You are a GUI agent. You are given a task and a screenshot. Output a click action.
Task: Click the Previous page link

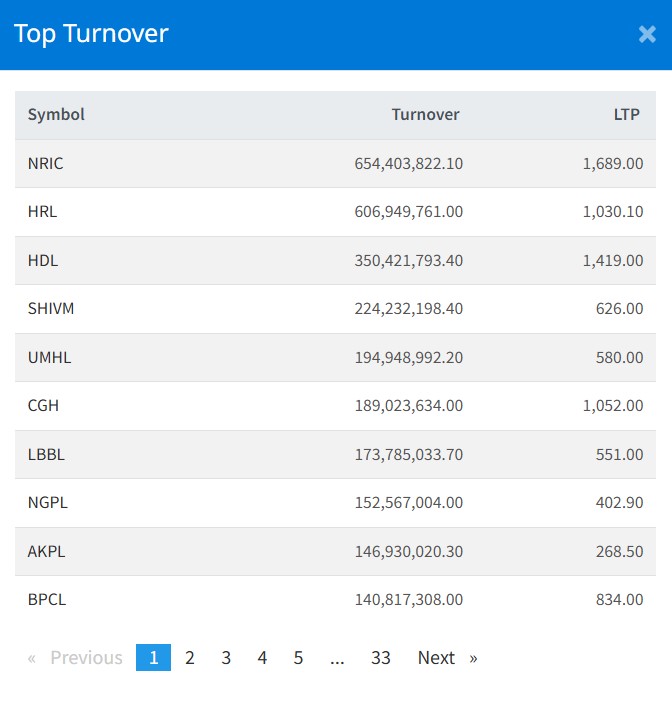coord(76,658)
